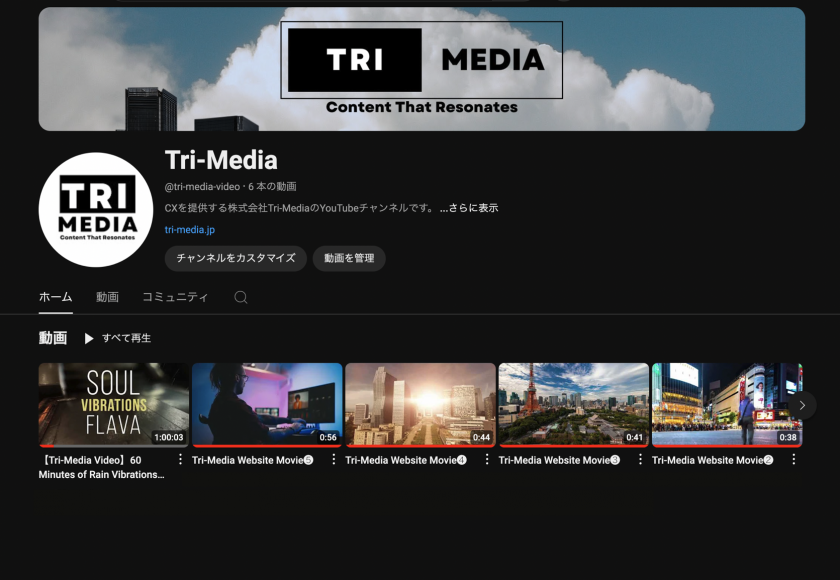Switch to the コミュニティ tab
The height and width of the screenshot is (580, 840).
[176, 297]
